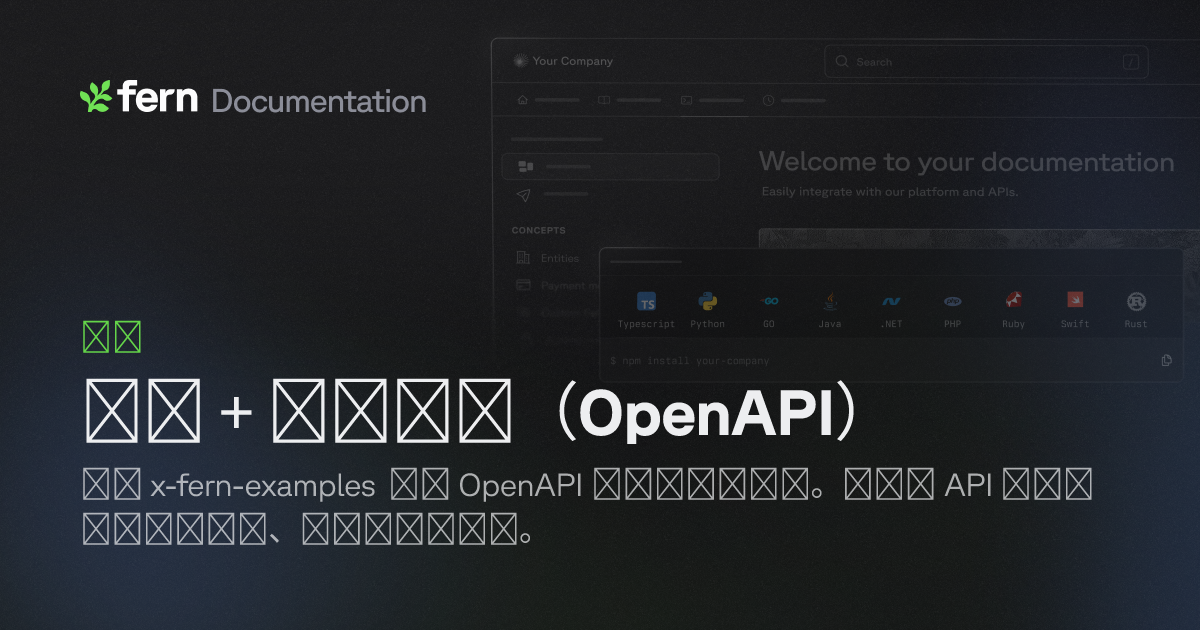The image size is (1200, 630).
Task: Open the book icon tab
Action: coord(604,100)
